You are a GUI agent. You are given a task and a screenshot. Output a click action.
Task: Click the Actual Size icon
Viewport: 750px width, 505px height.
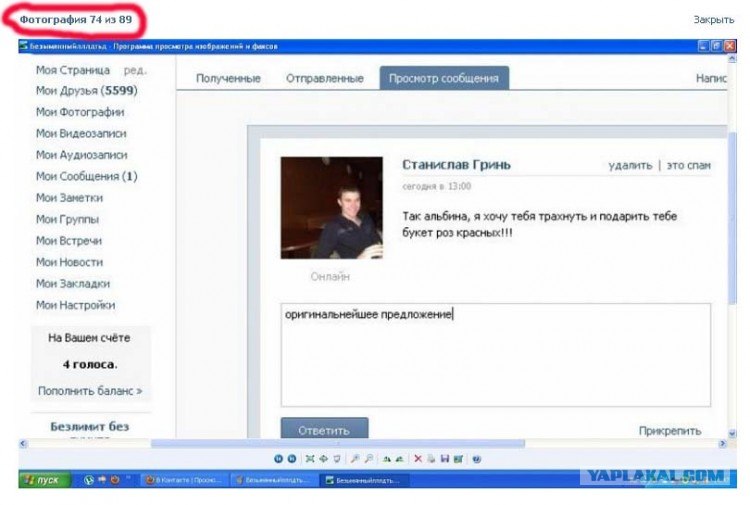324,459
